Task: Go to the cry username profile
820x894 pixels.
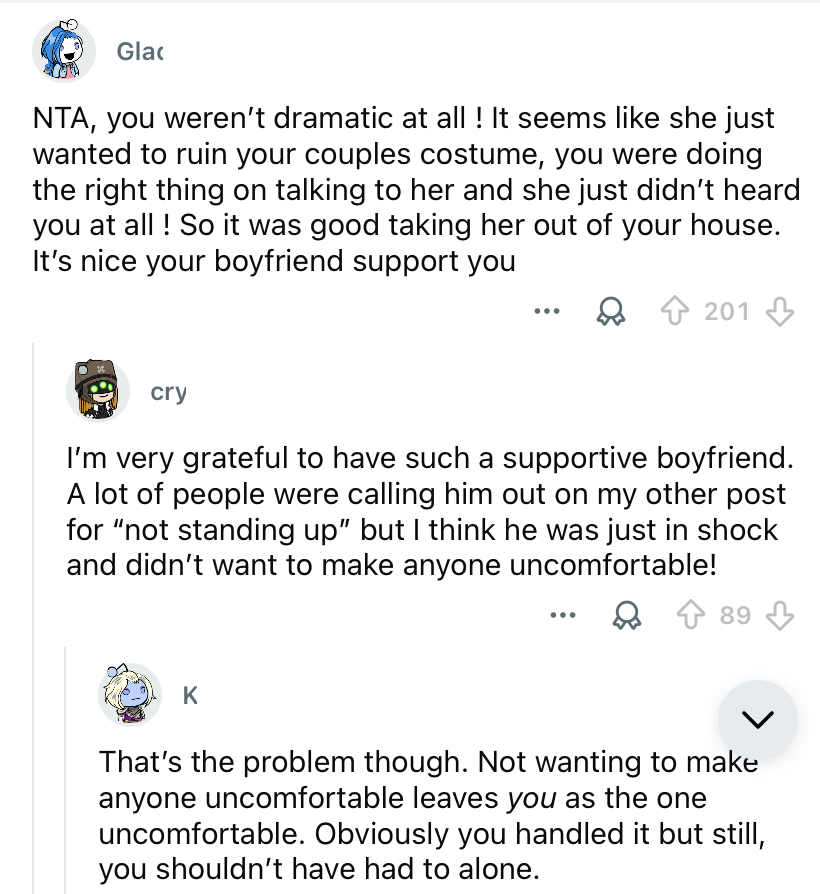Action: click(168, 393)
